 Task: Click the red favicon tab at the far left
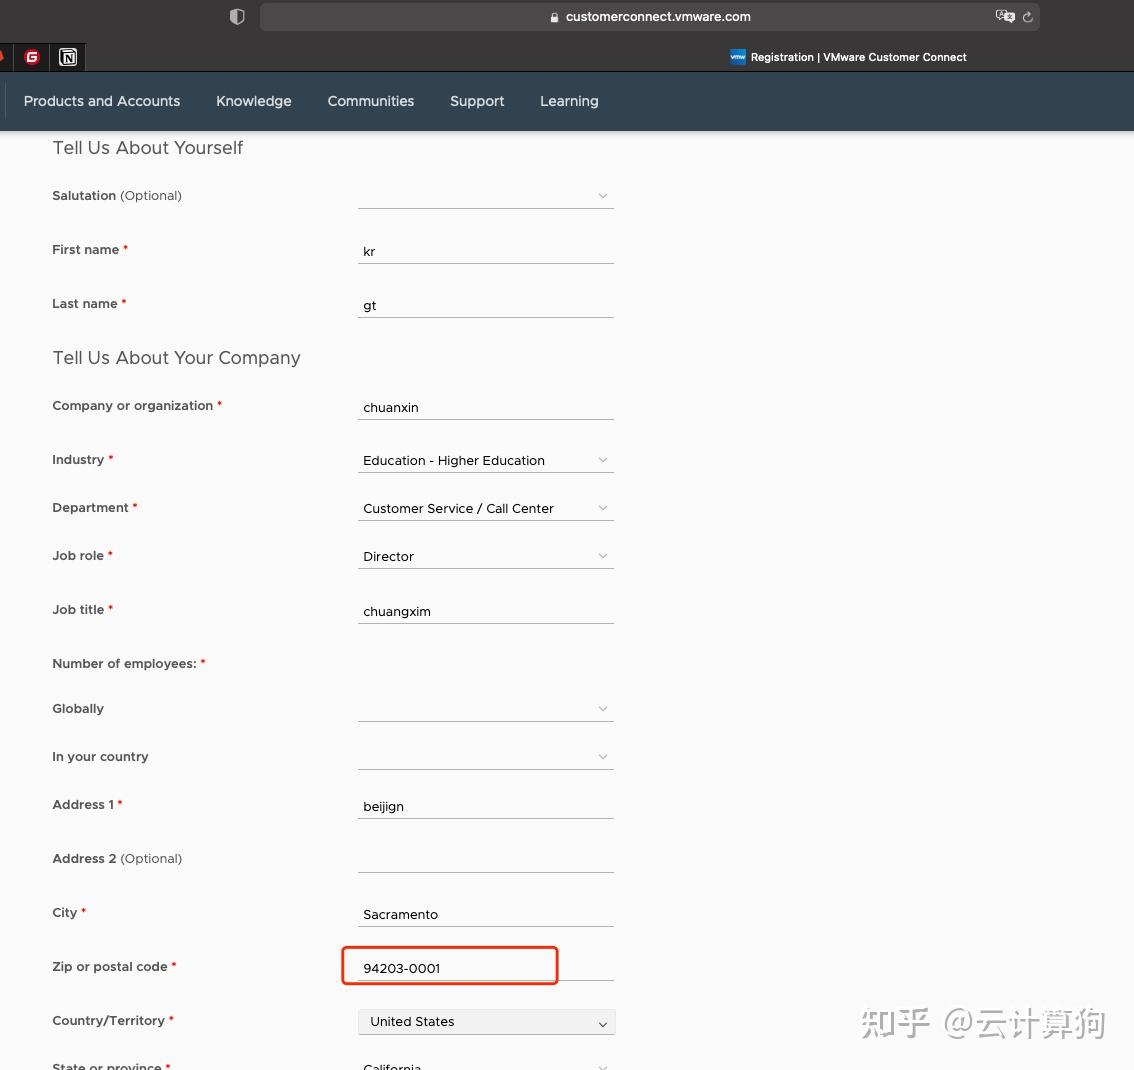coord(4,57)
